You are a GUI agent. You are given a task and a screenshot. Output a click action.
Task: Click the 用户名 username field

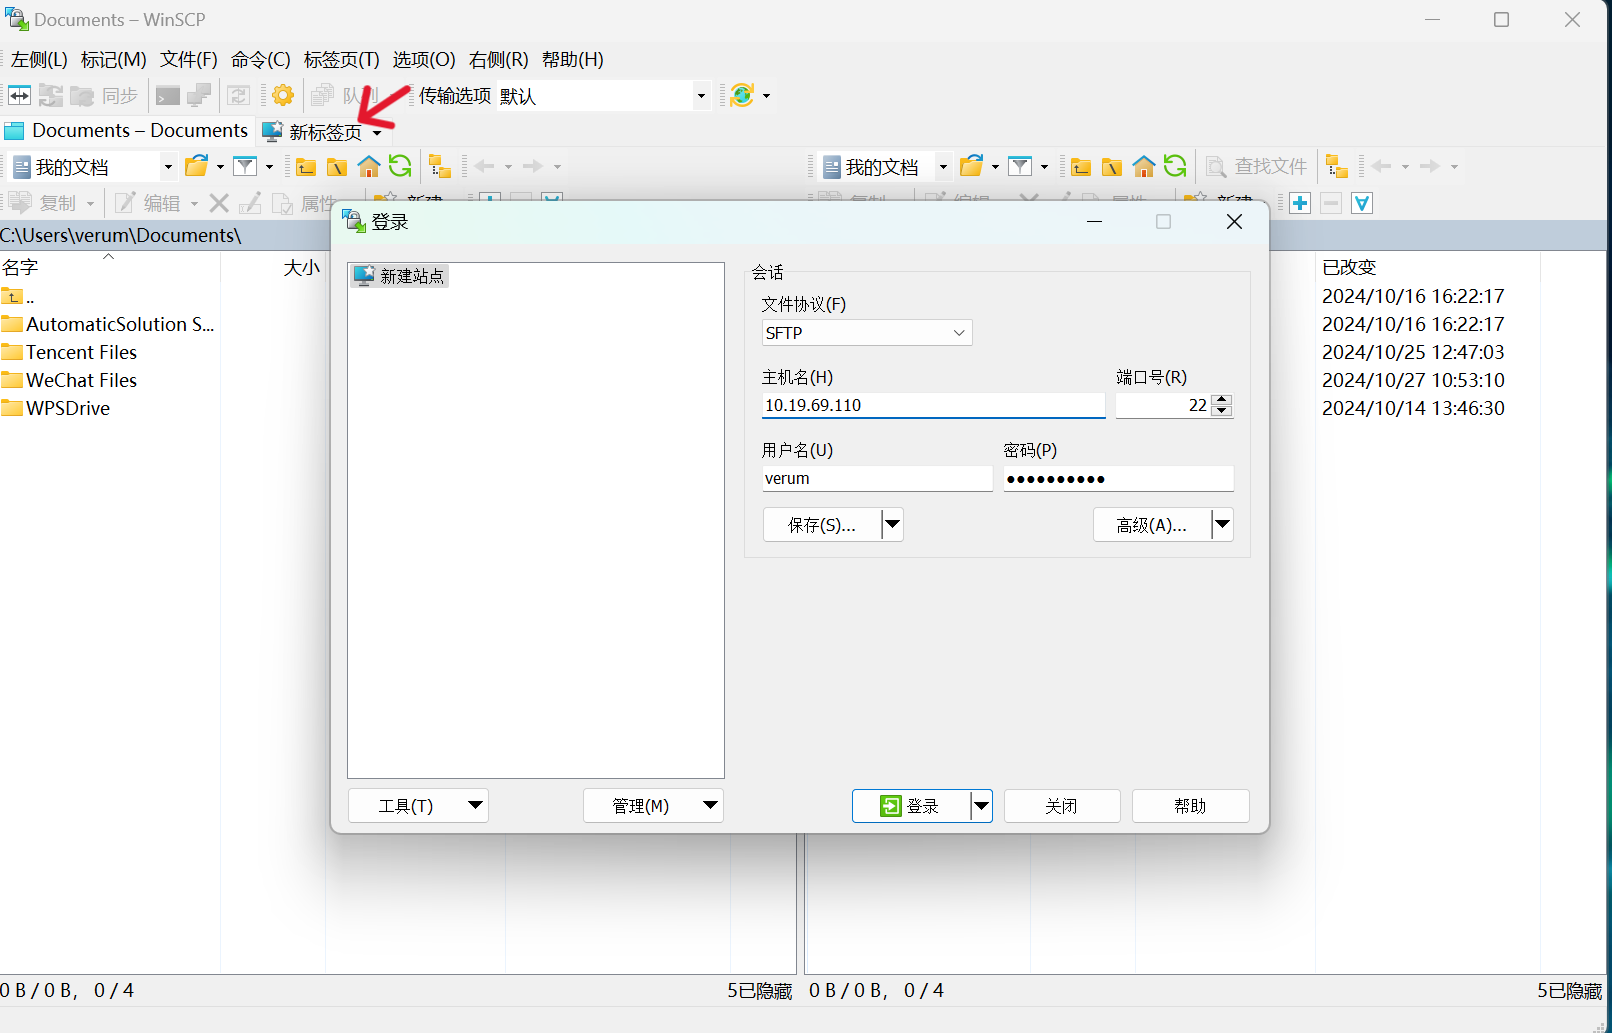coord(877,478)
